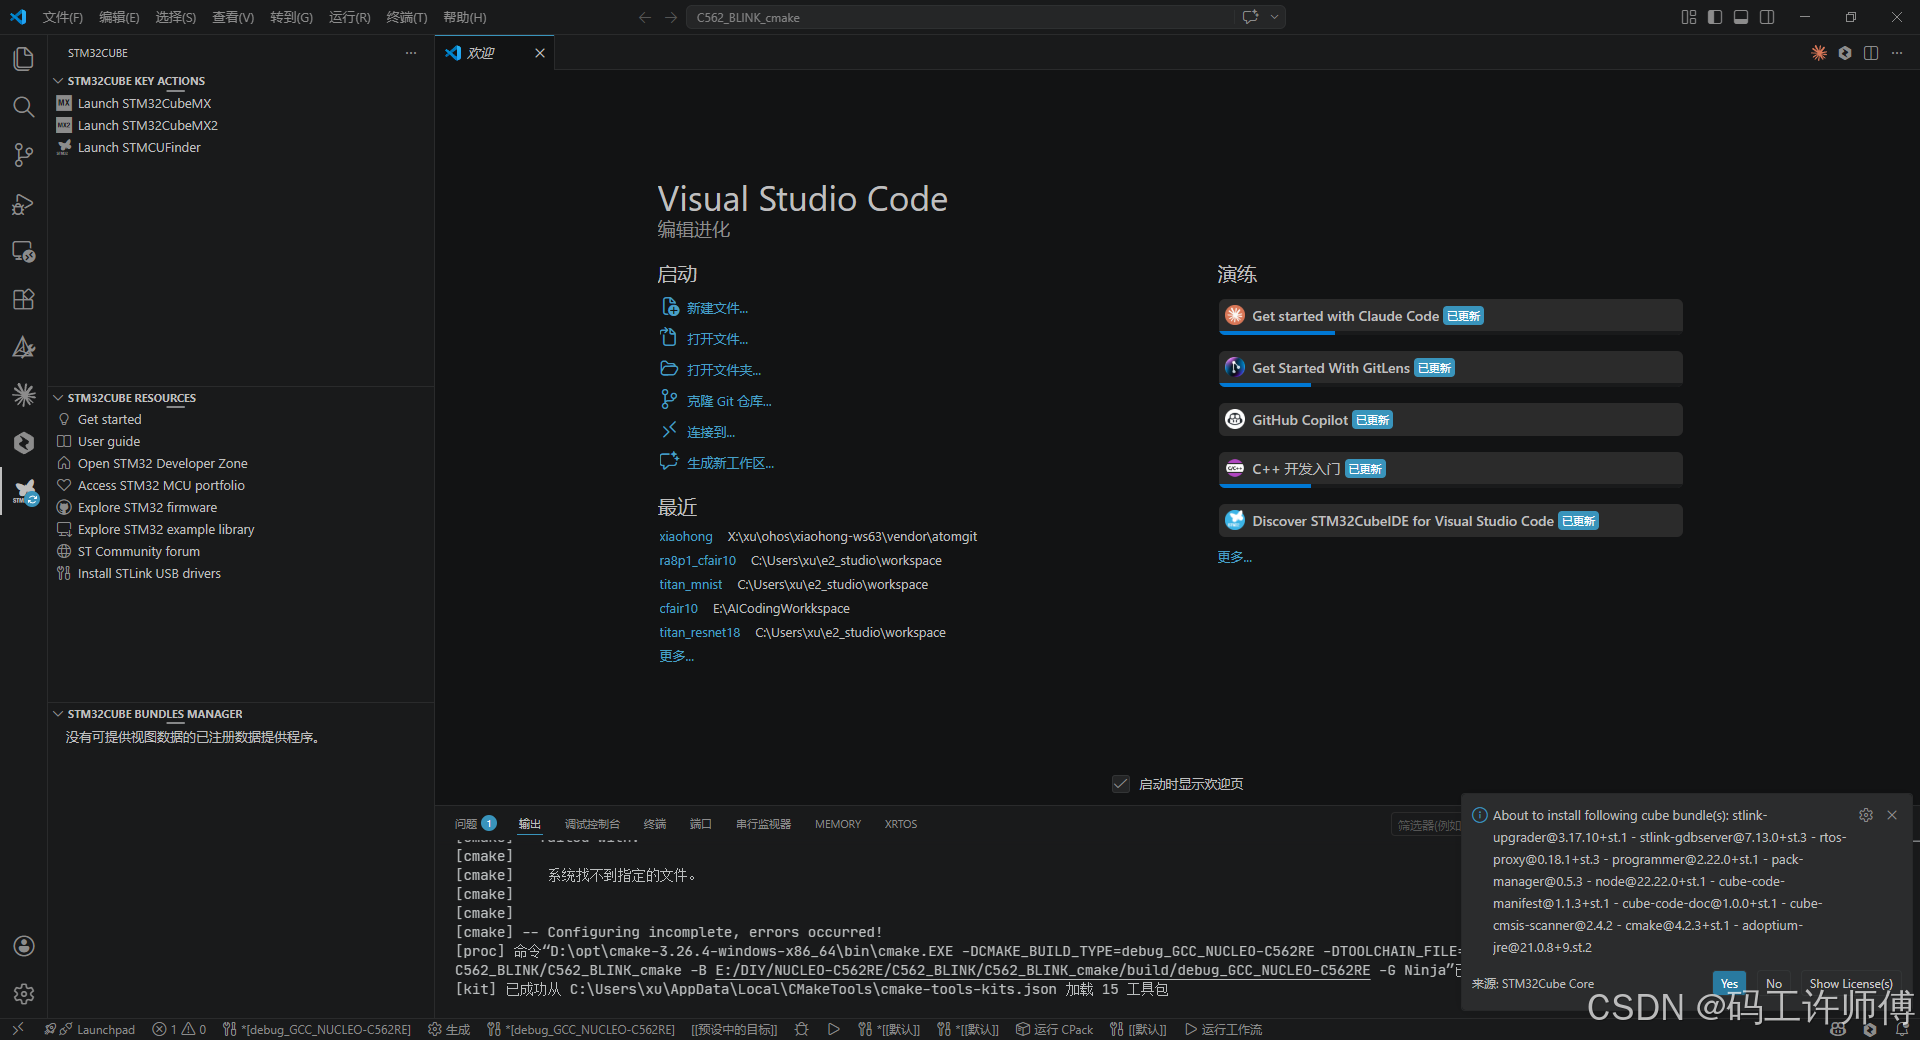This screenshot has height=1040, width=1920.
Task: Click the Claude Code icon in editor toolbar
Action: 1819,53
